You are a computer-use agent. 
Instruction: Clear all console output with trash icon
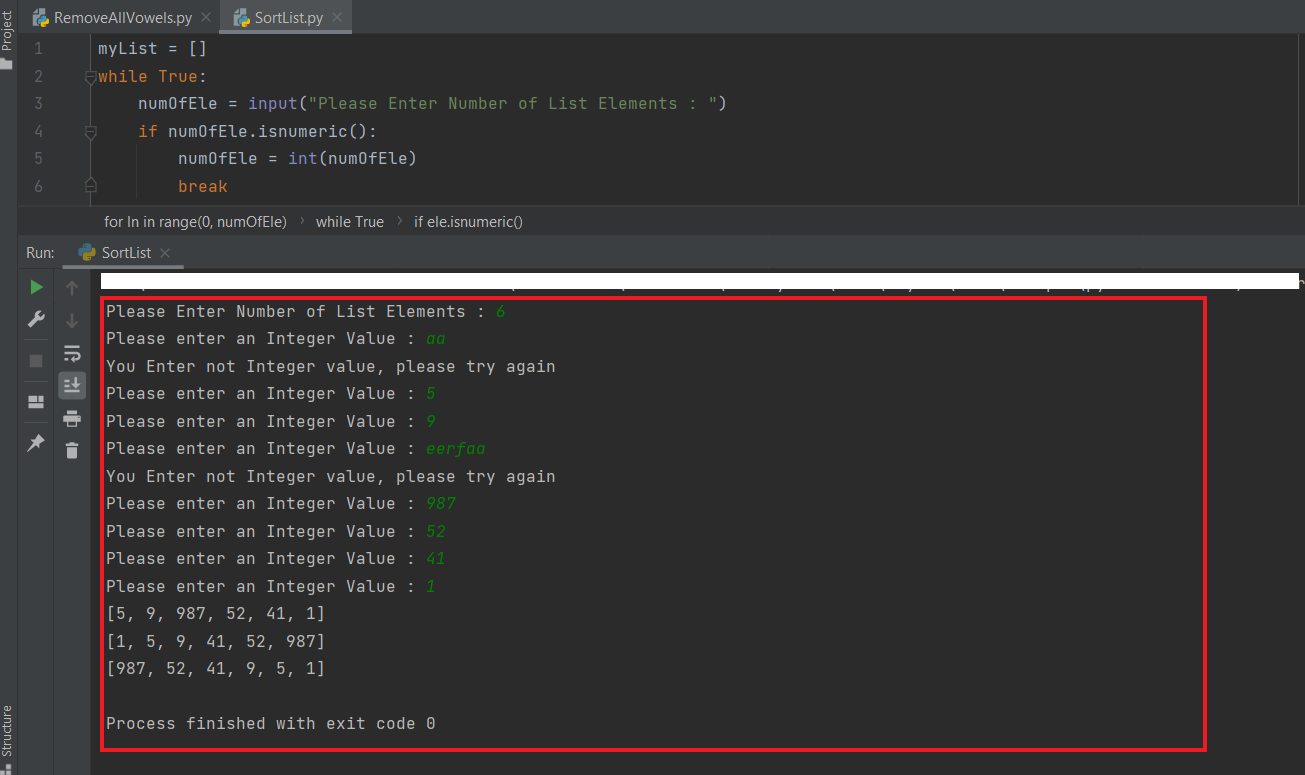(x=71, y=450)
